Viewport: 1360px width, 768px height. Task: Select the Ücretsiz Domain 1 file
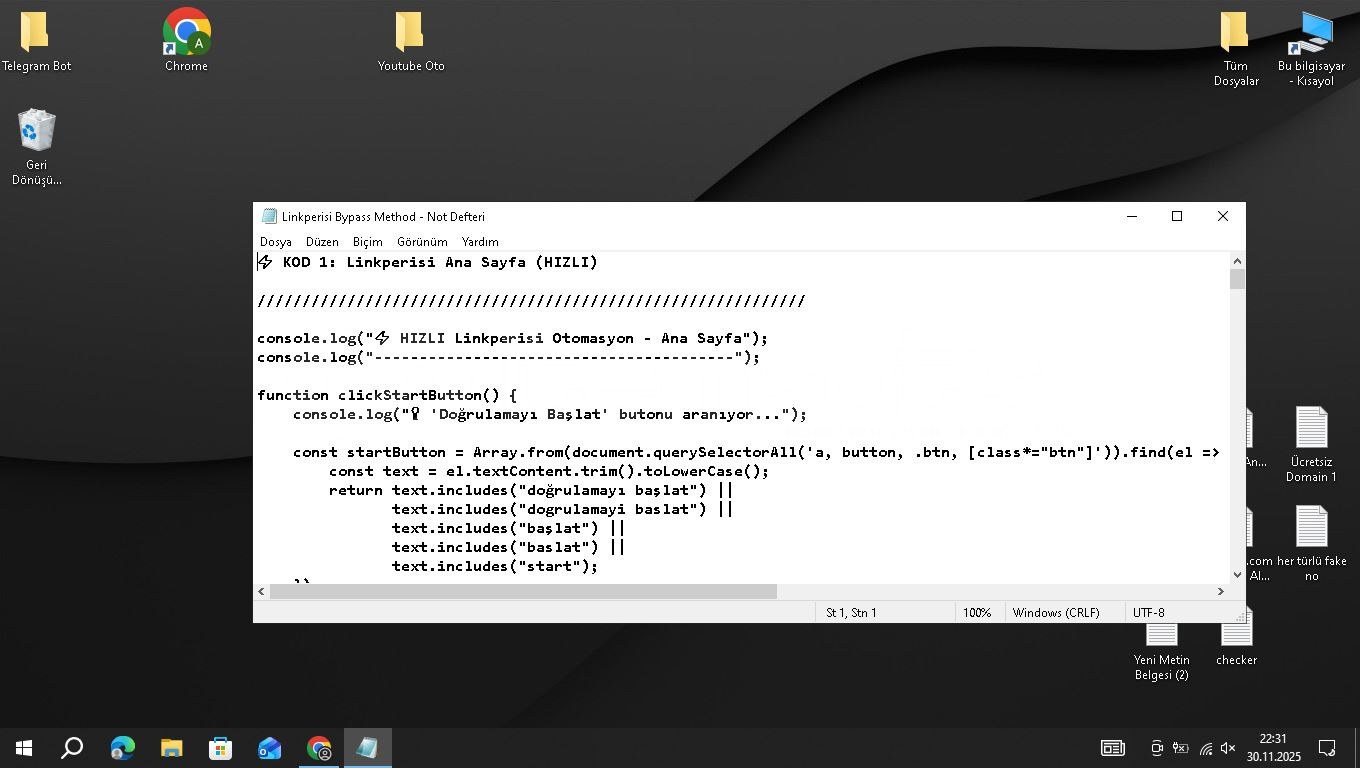[1311, 430]
